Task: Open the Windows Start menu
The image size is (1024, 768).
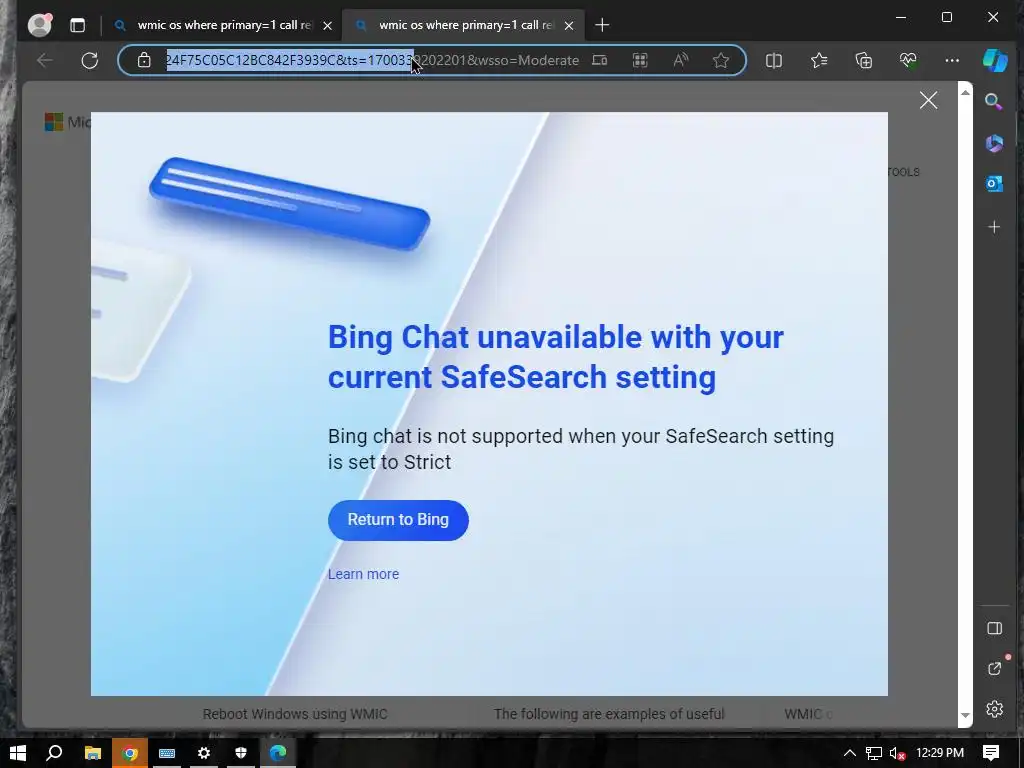Action: (18, 753)
